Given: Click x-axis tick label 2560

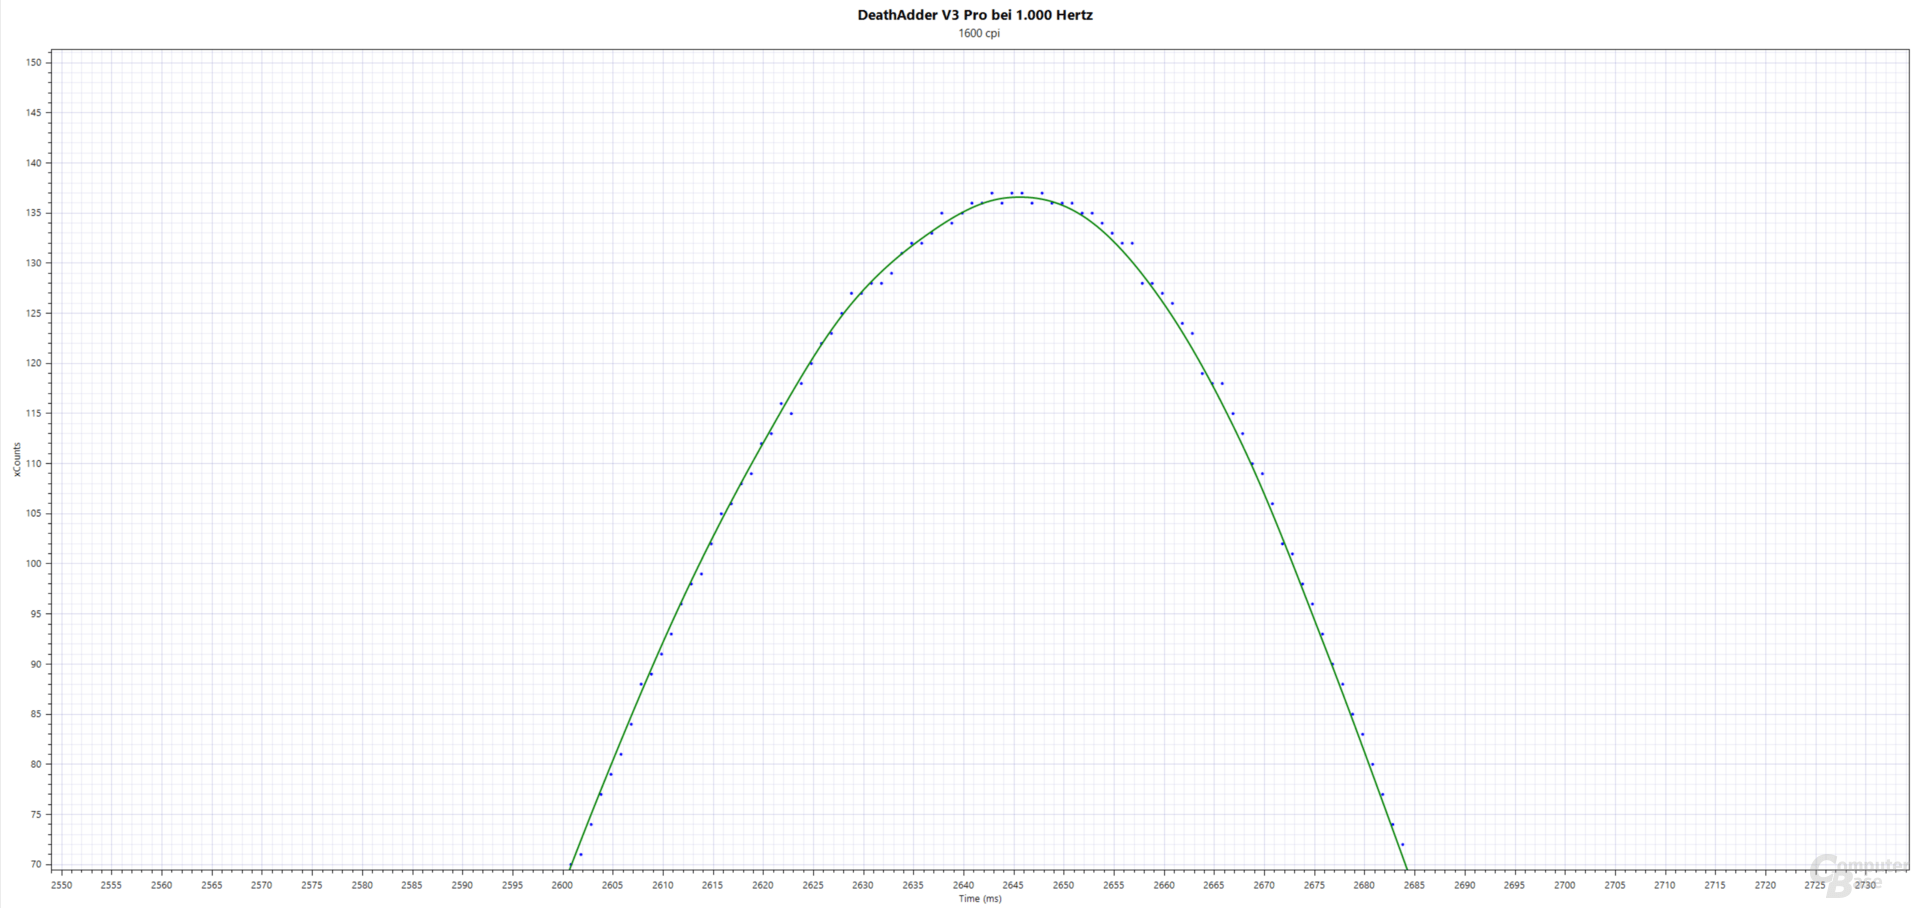Looking at the screenshot, I should (x=161, y=885).
